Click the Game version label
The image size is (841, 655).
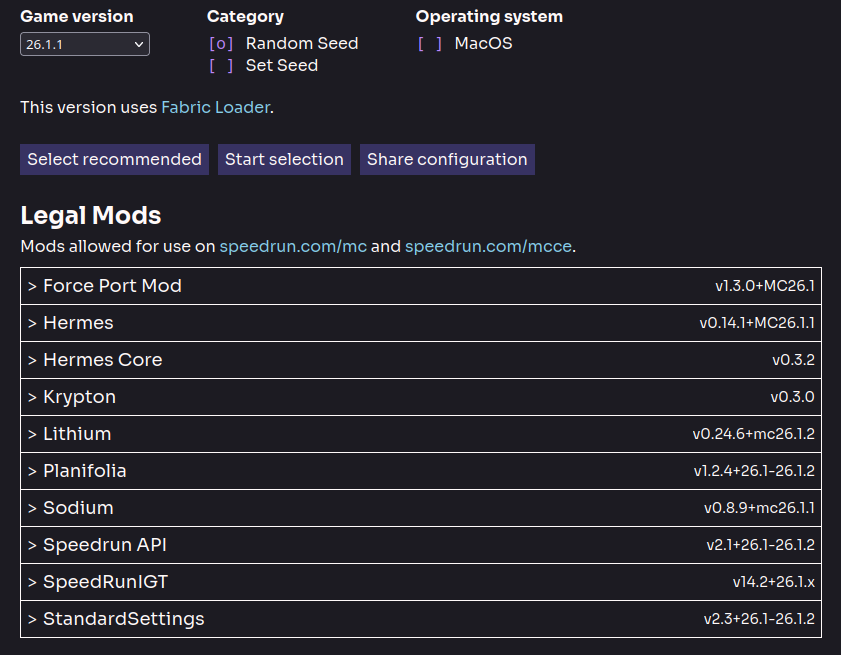[77, 17]
